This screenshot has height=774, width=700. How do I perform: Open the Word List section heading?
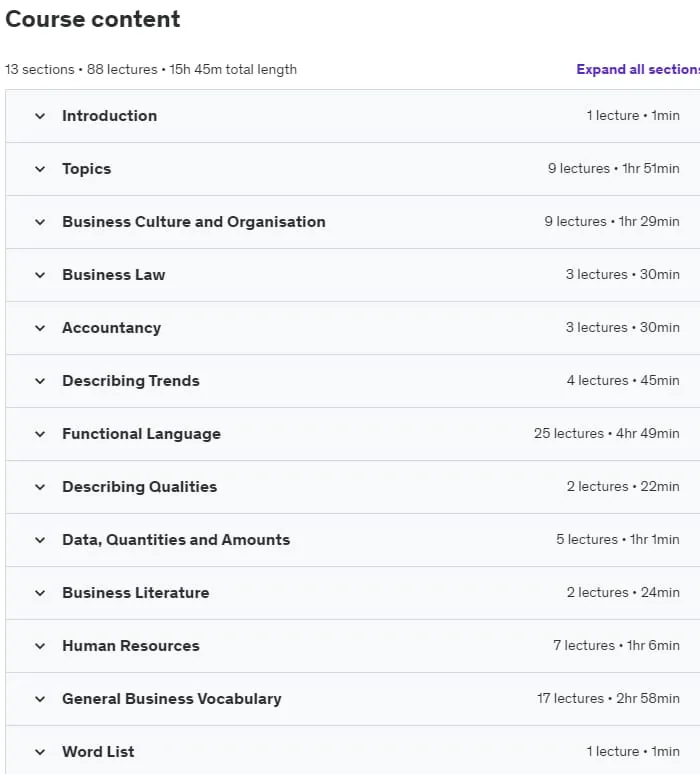click(98, 751)
